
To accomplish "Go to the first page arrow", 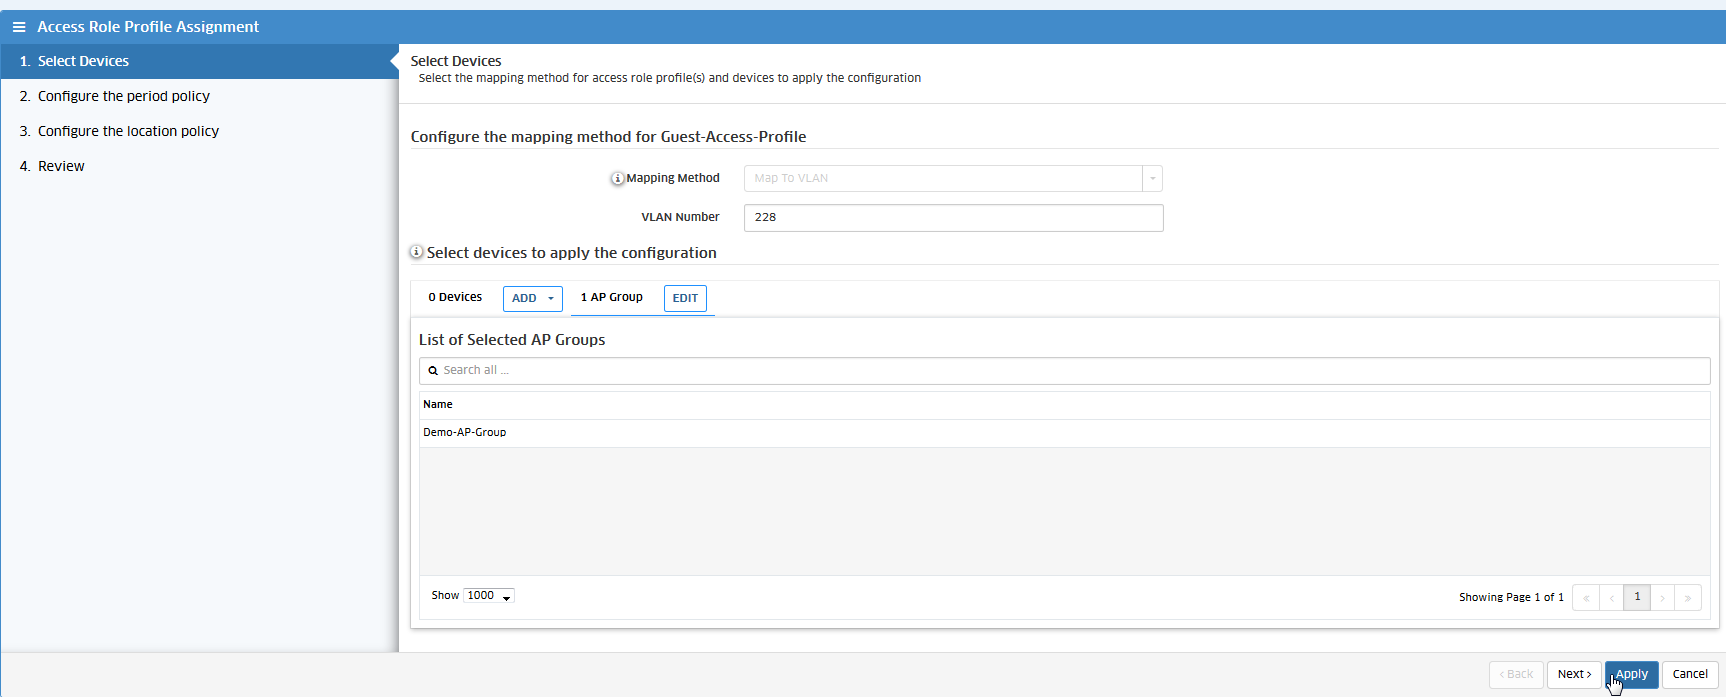I will tap(1586, 598).
